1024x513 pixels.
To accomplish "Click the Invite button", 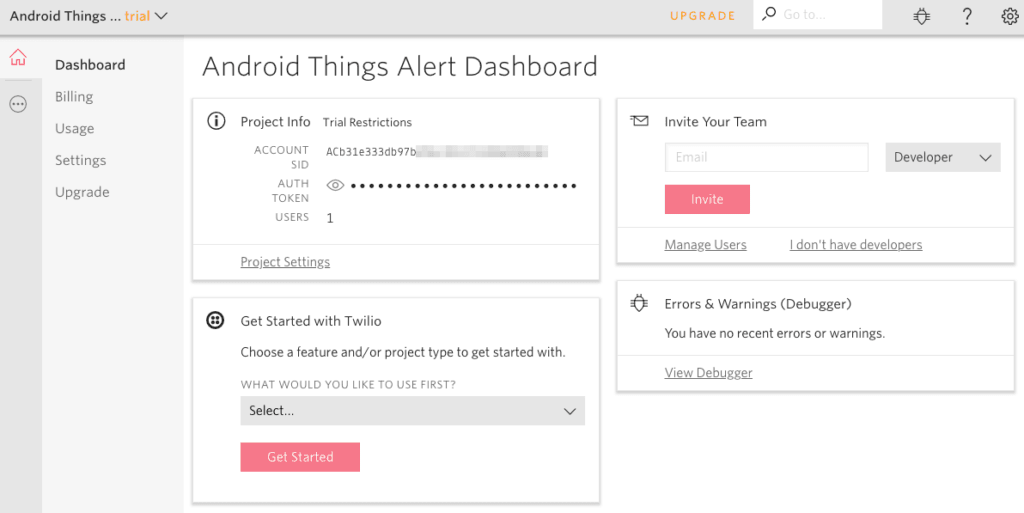I will [707, 199].
